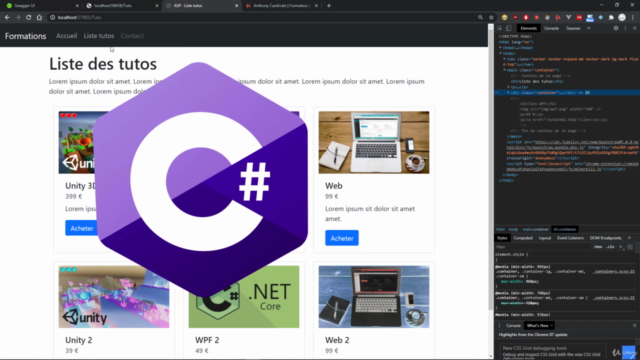640x360 pixels.
Task: Close the DevTools bottom drawer
Action: (634, 326)
